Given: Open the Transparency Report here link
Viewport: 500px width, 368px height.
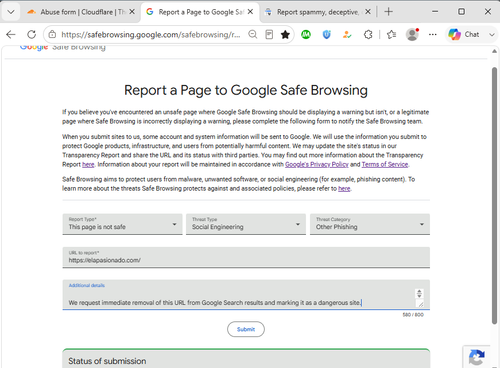Looking at the screenshot, I should 88,164.
